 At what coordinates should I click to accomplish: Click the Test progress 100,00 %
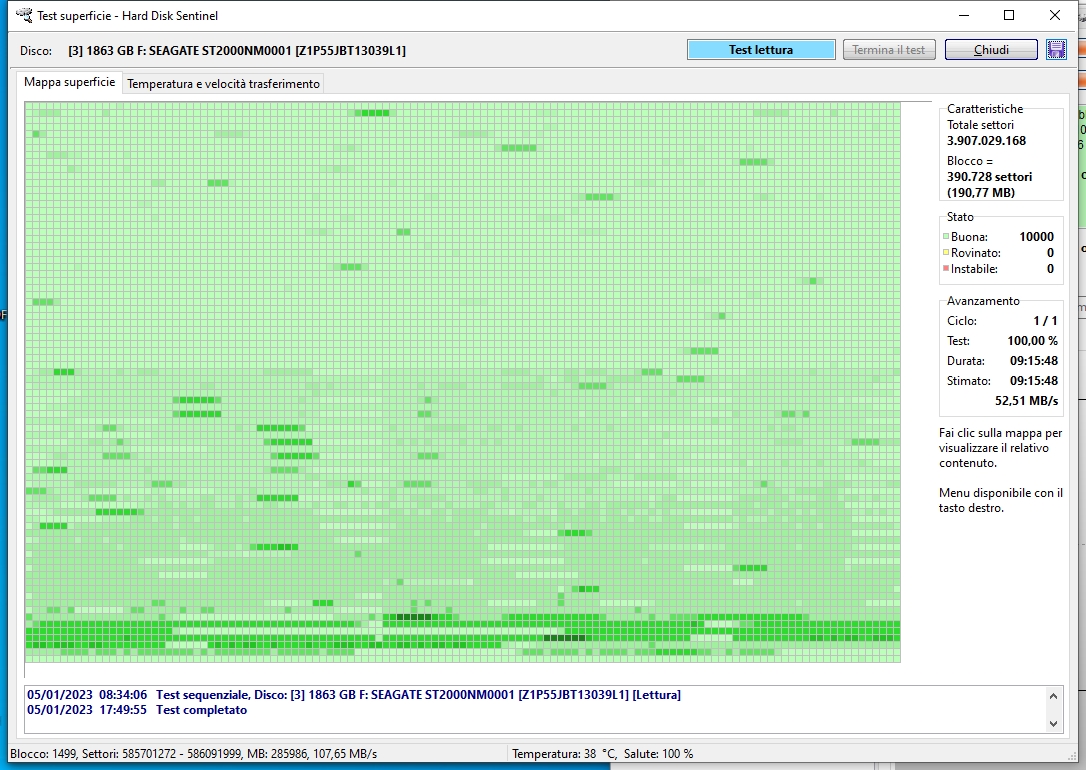coord(1032,341)
